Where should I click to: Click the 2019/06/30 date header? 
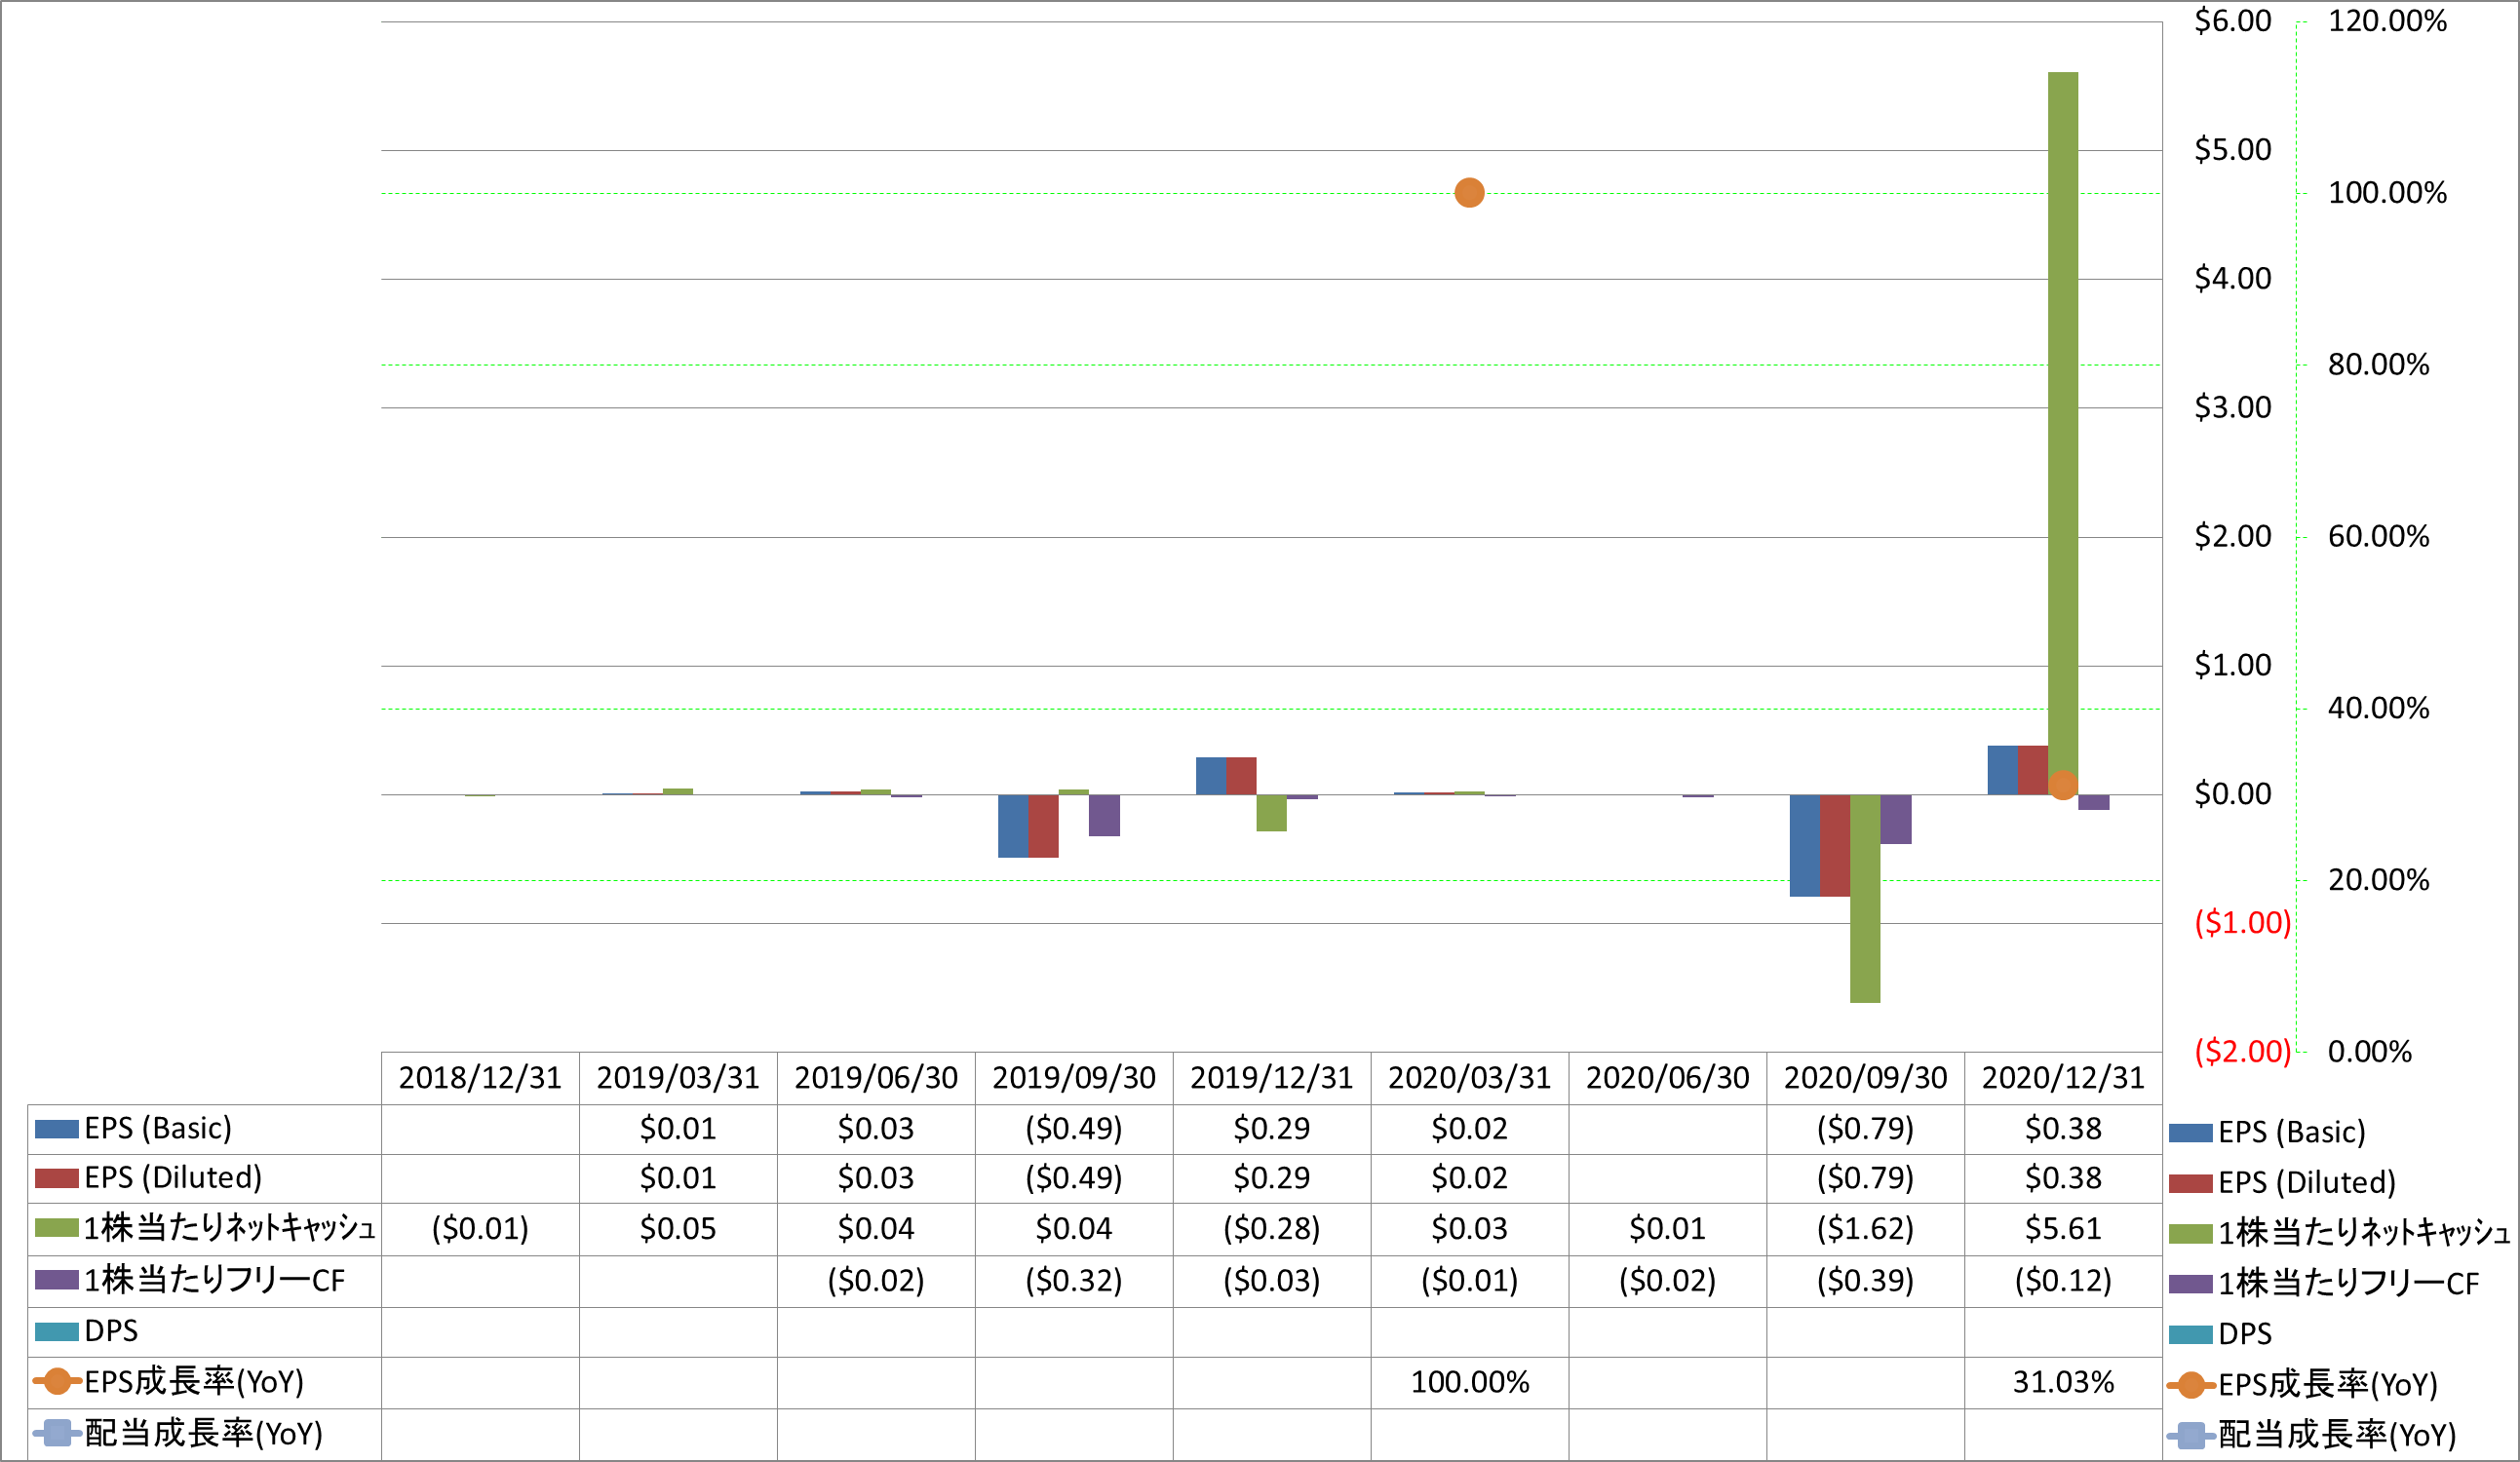876,1078
